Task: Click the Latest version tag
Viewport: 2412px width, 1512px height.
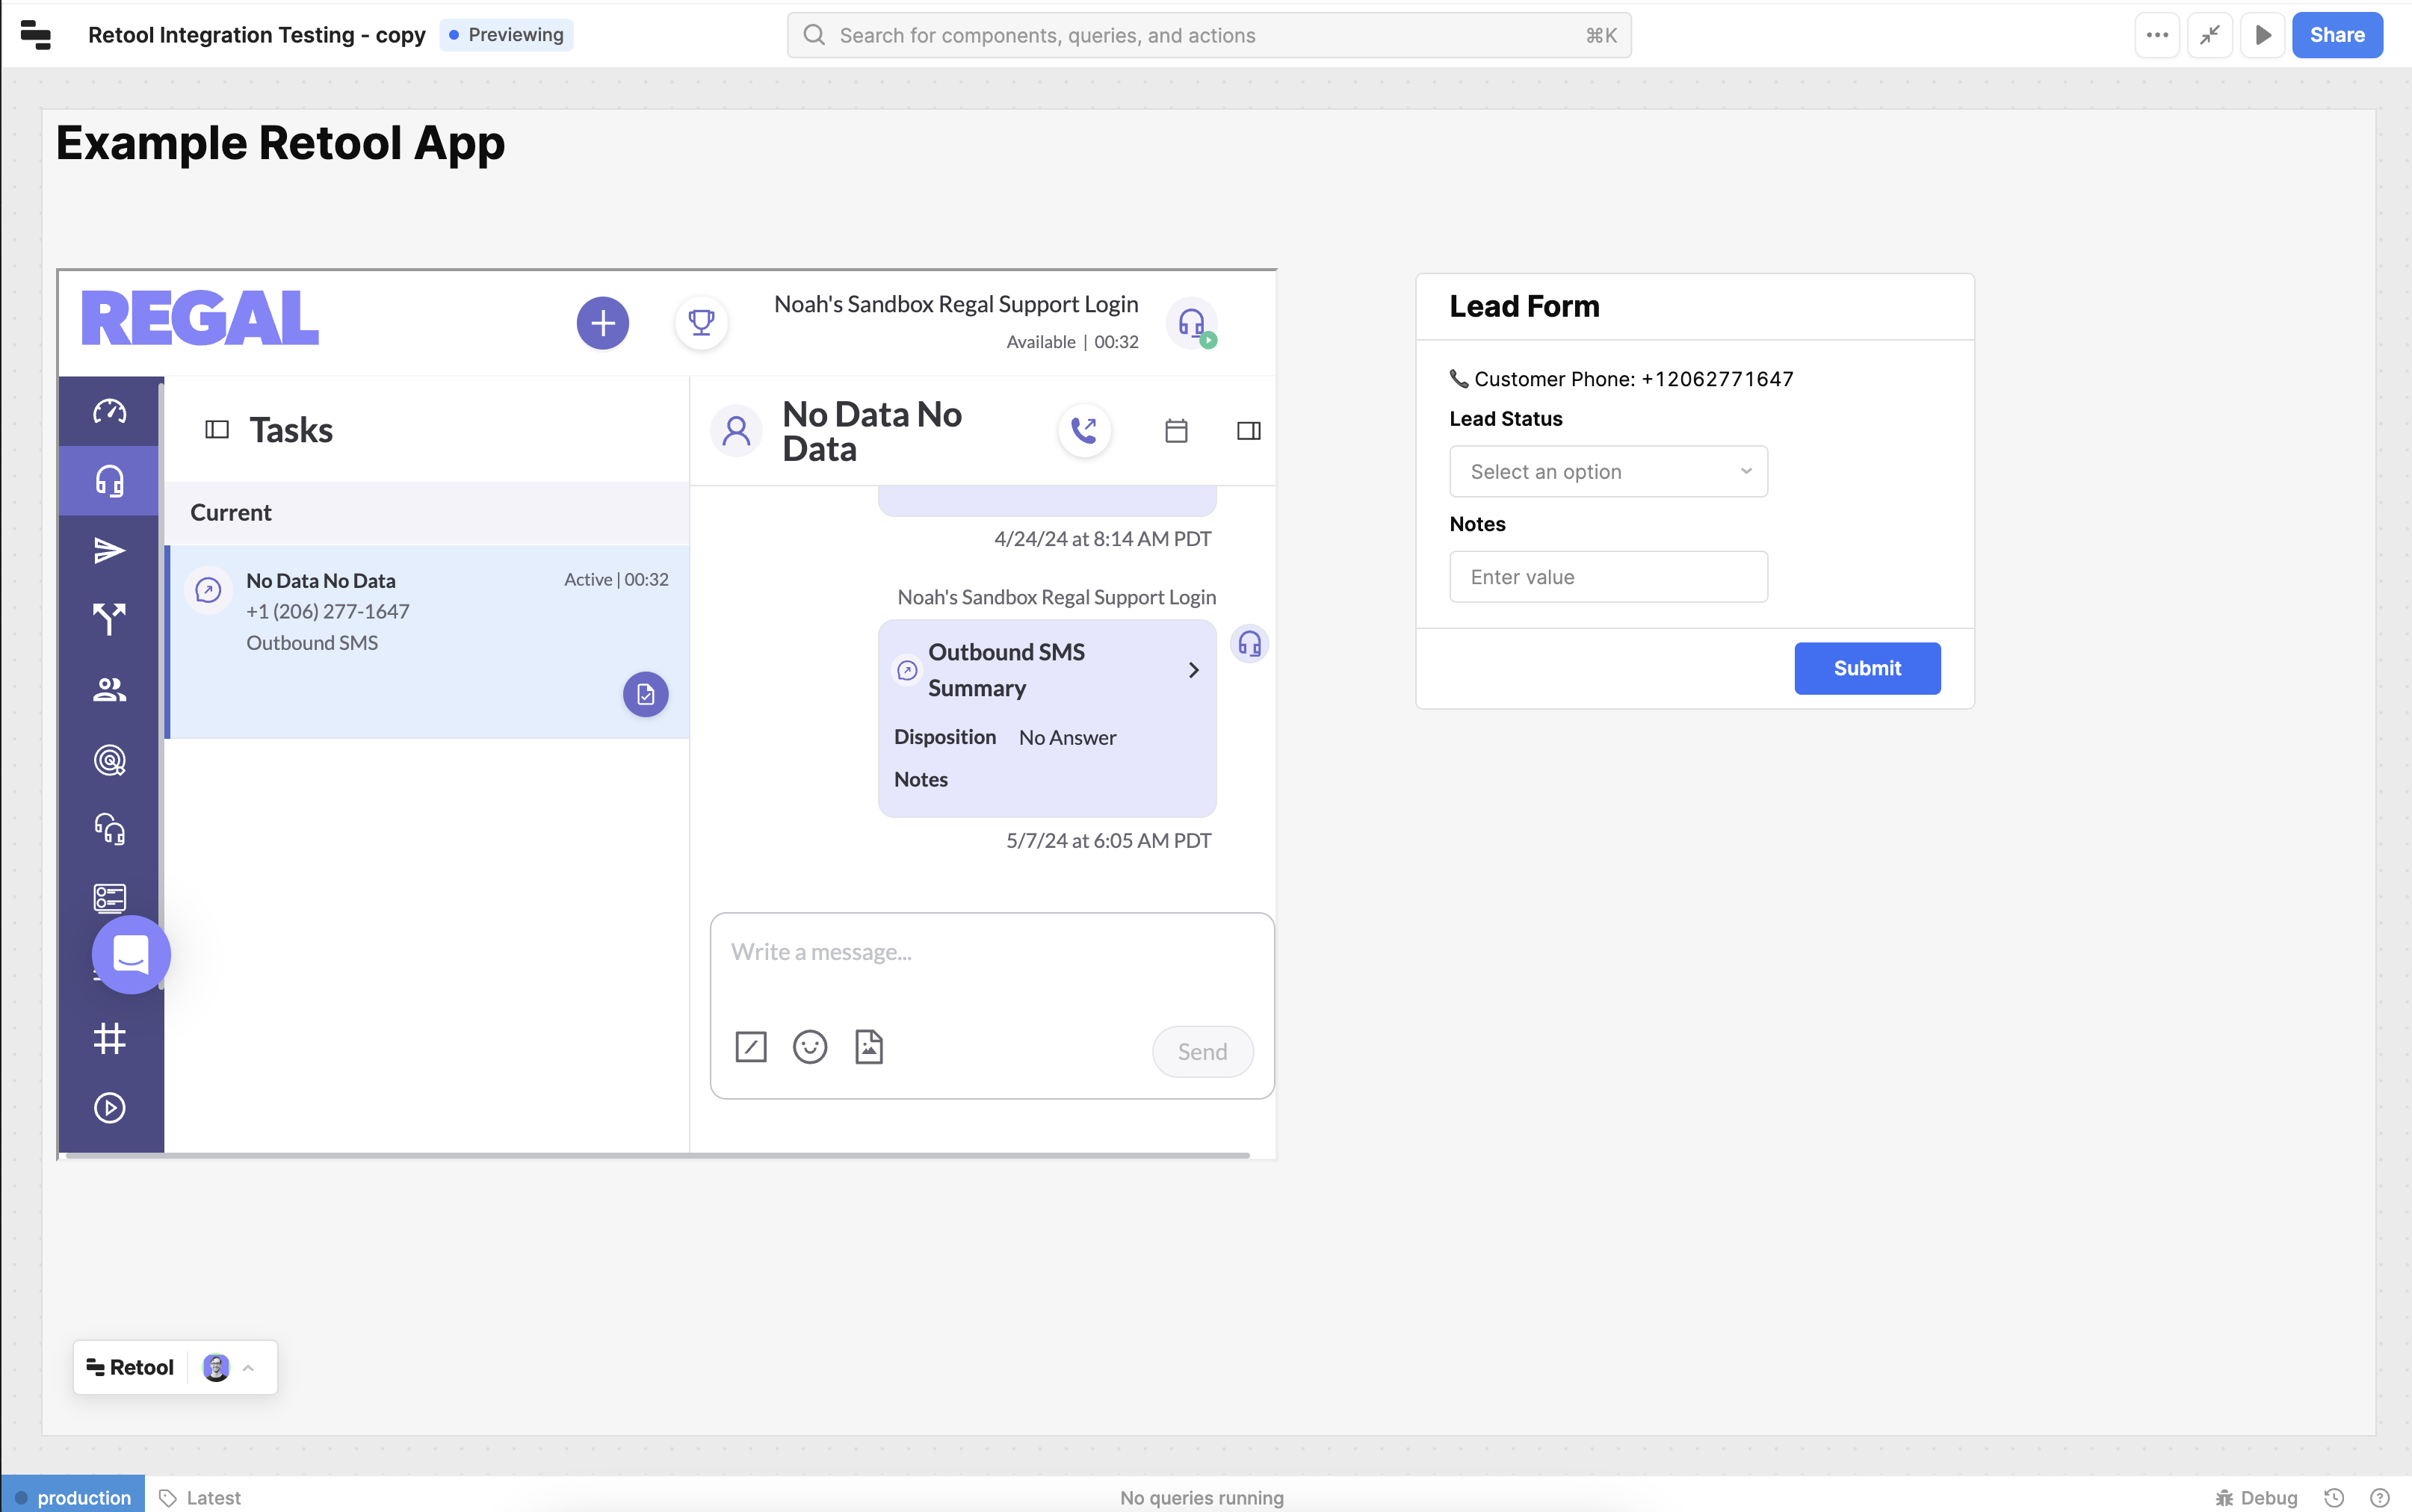Action: click(200, 1497)
